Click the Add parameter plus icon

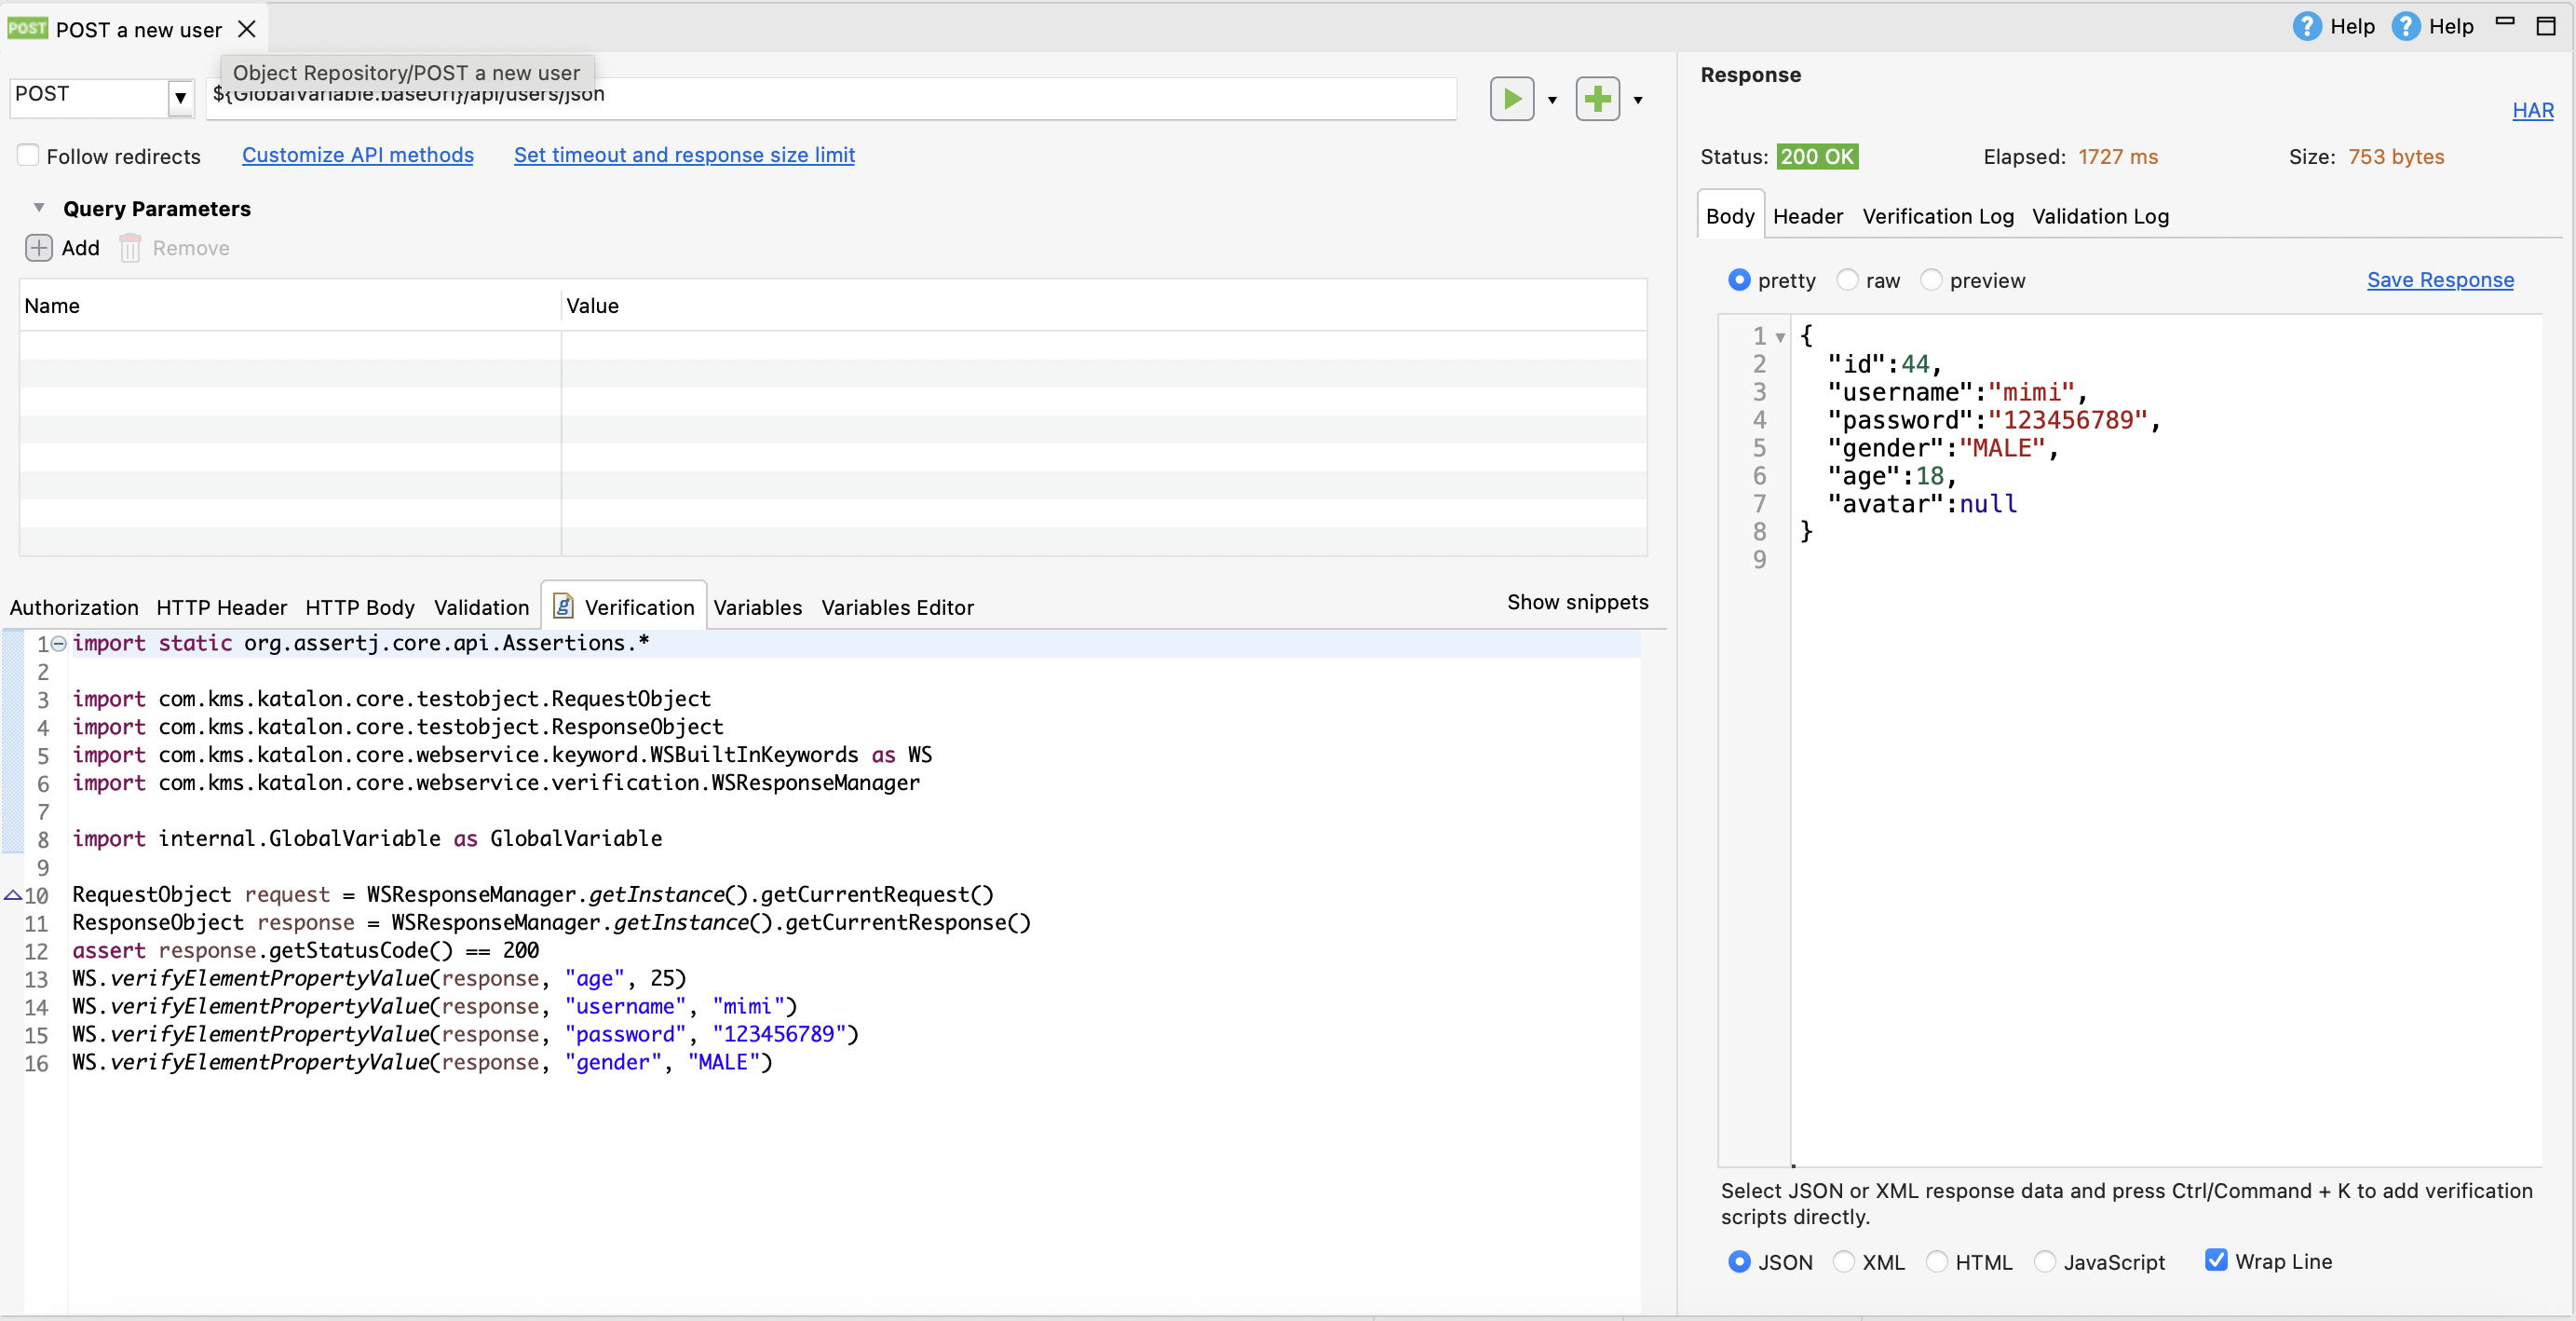coord(39,248)
